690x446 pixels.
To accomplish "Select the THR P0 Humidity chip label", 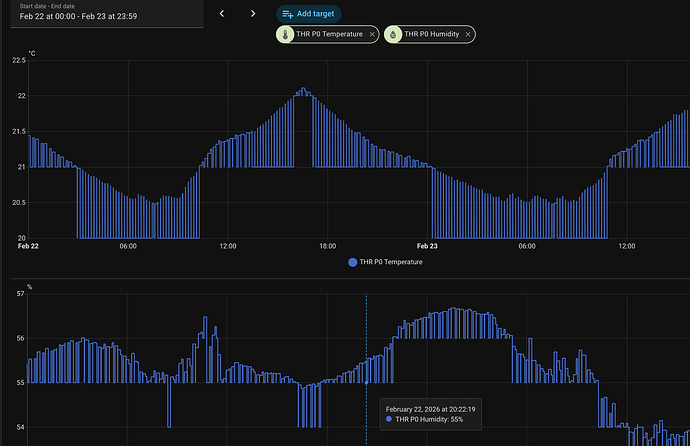I will pos(431,35).
